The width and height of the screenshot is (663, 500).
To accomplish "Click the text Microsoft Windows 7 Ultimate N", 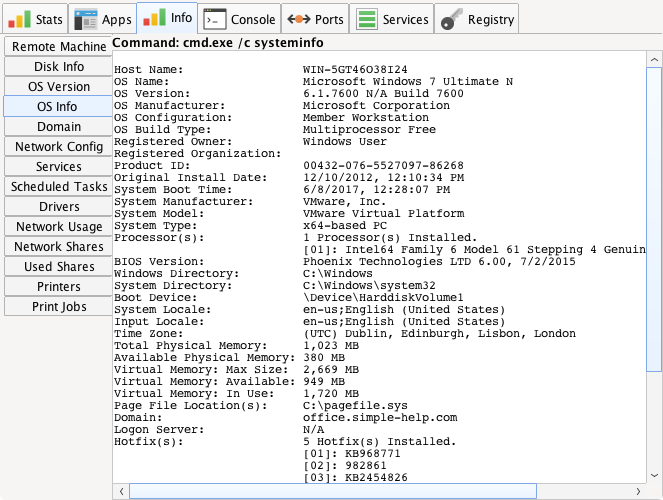I will [x=408, y=81].
